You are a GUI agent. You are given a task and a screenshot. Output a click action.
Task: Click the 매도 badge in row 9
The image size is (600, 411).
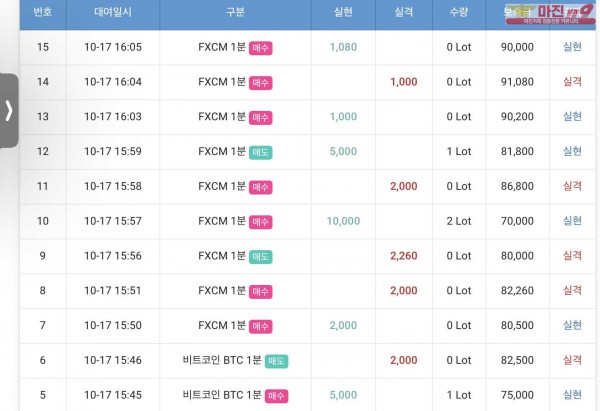coord(261,257)
